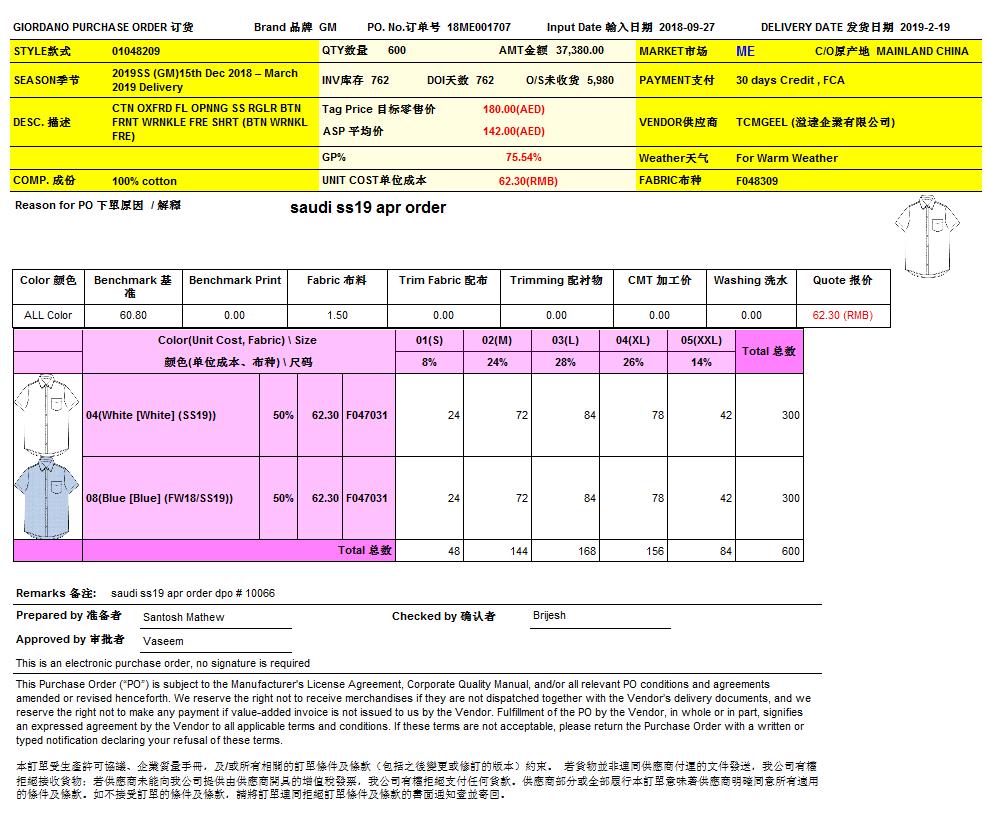
Task: Click the PO number 18ME001707
Action: click(x=479, y=28)
